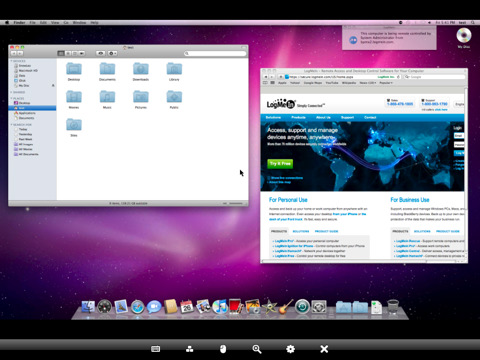Open the Public folder in Finder window
The height and width of the screenshot is (360, 480).
(174, 100)
